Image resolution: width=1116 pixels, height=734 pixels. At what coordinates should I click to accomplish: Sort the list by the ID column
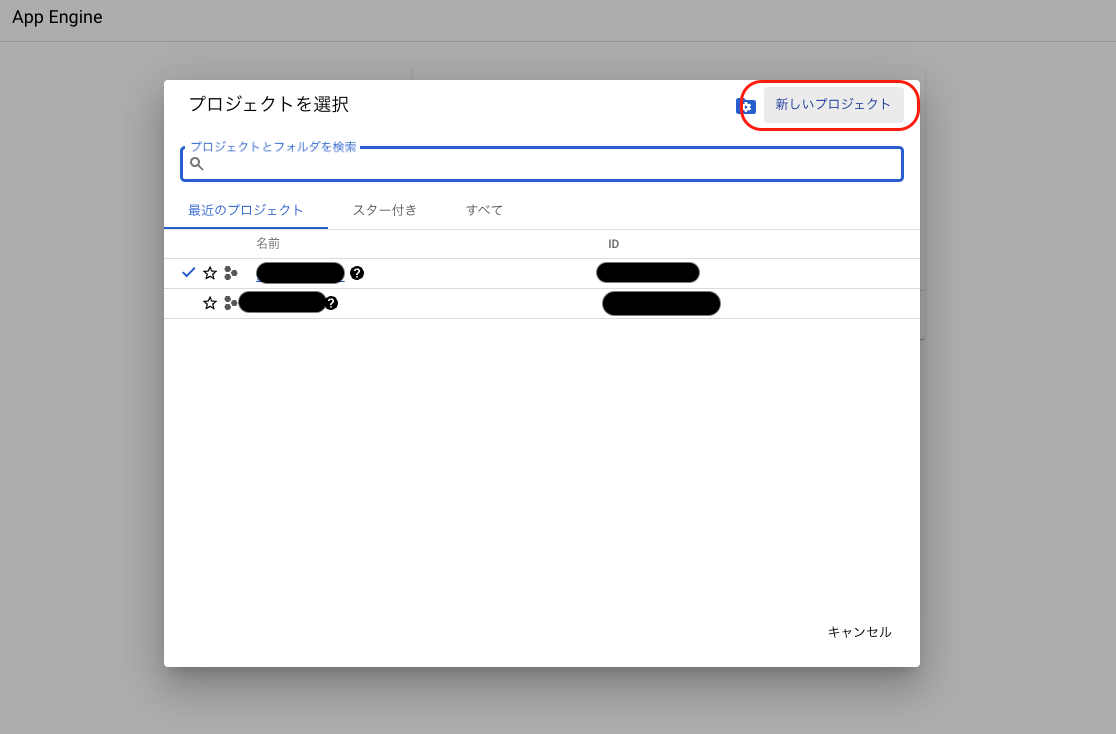pyautogui.click(x=613, y=243)
